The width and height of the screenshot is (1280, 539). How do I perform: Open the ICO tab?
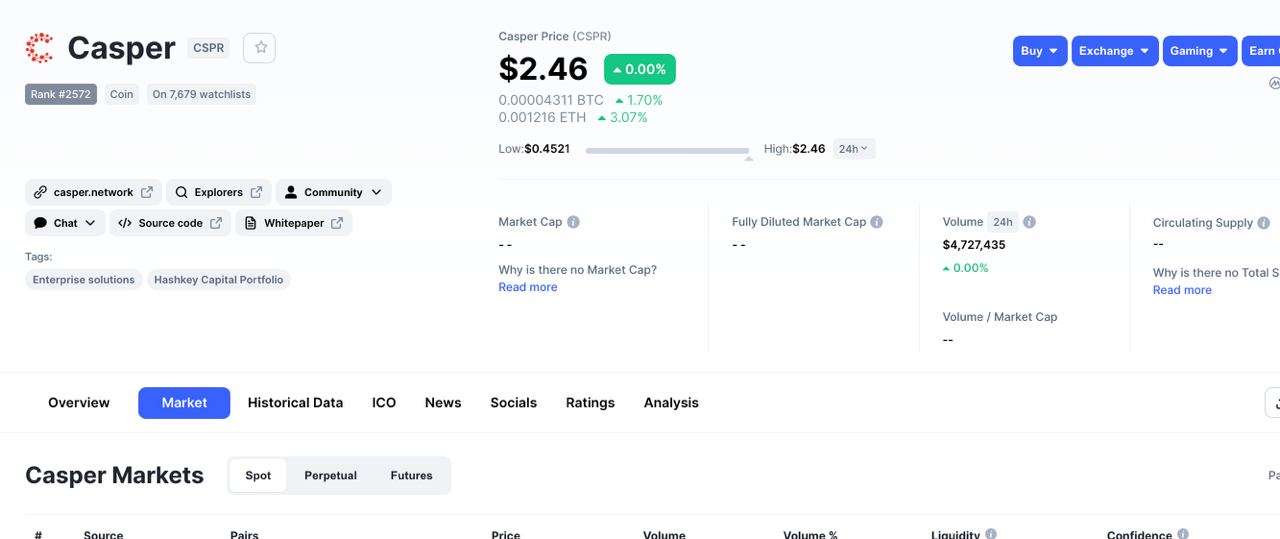[x=384, y=403]
